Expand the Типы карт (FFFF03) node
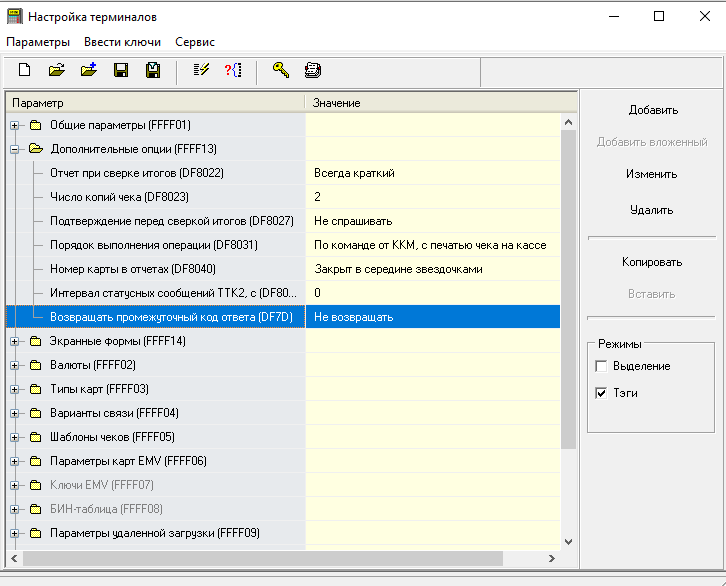 click(x=15, y=389)
